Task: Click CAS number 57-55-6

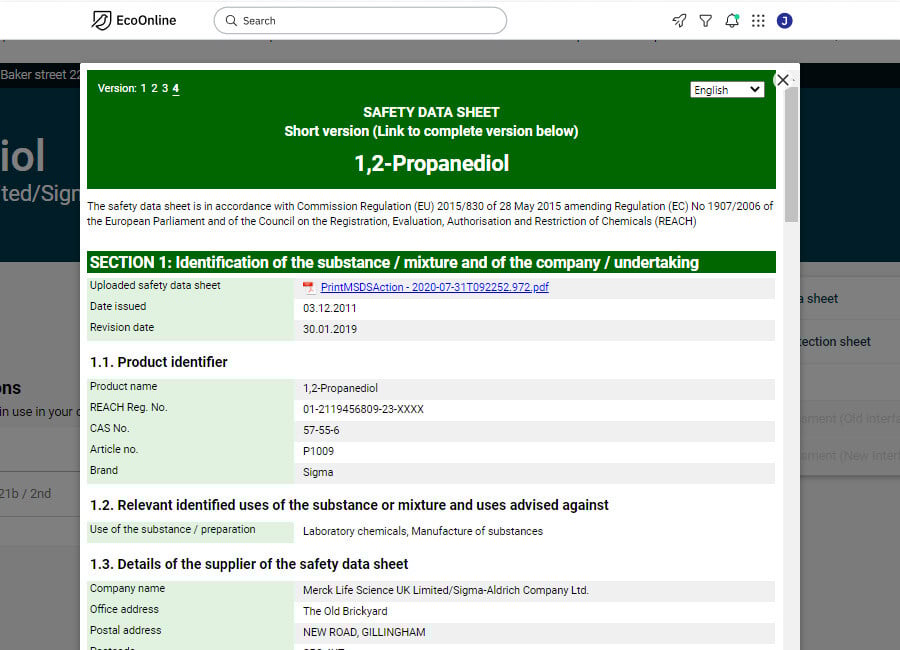Action: pos(321,430)
